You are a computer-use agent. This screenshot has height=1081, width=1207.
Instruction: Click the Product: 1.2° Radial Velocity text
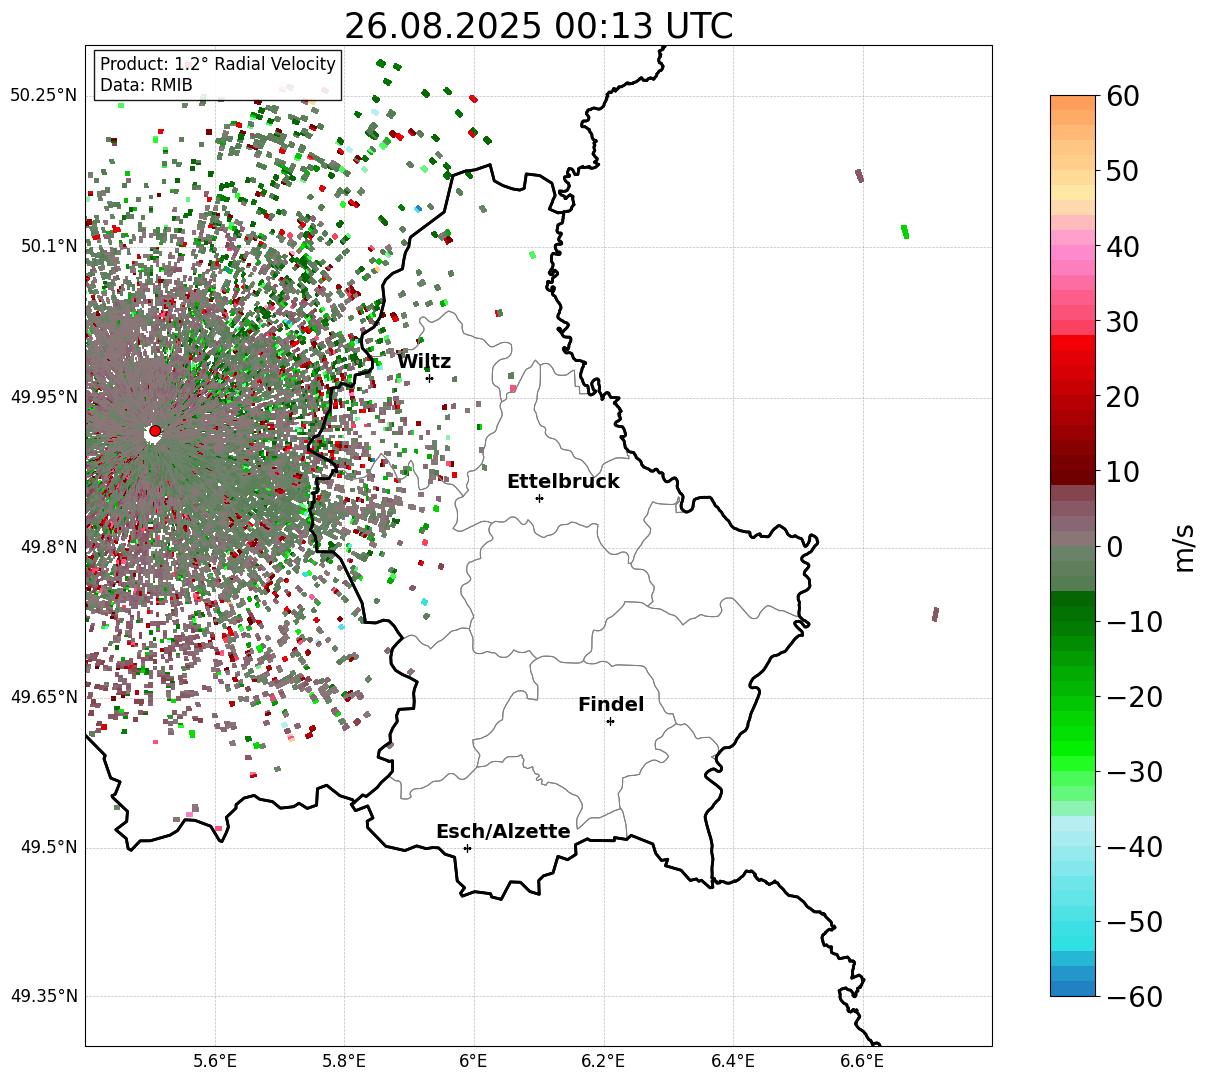click(x=218, y=64)
